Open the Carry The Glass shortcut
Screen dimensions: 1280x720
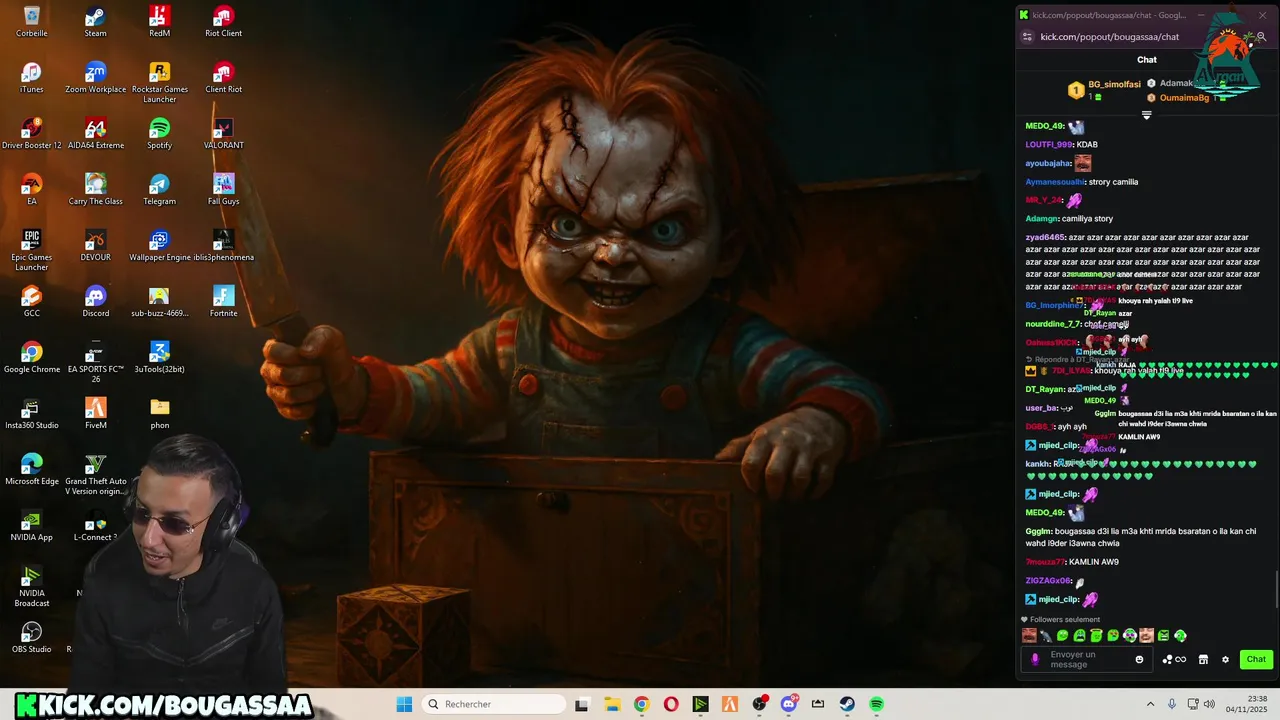pos(95,189)
